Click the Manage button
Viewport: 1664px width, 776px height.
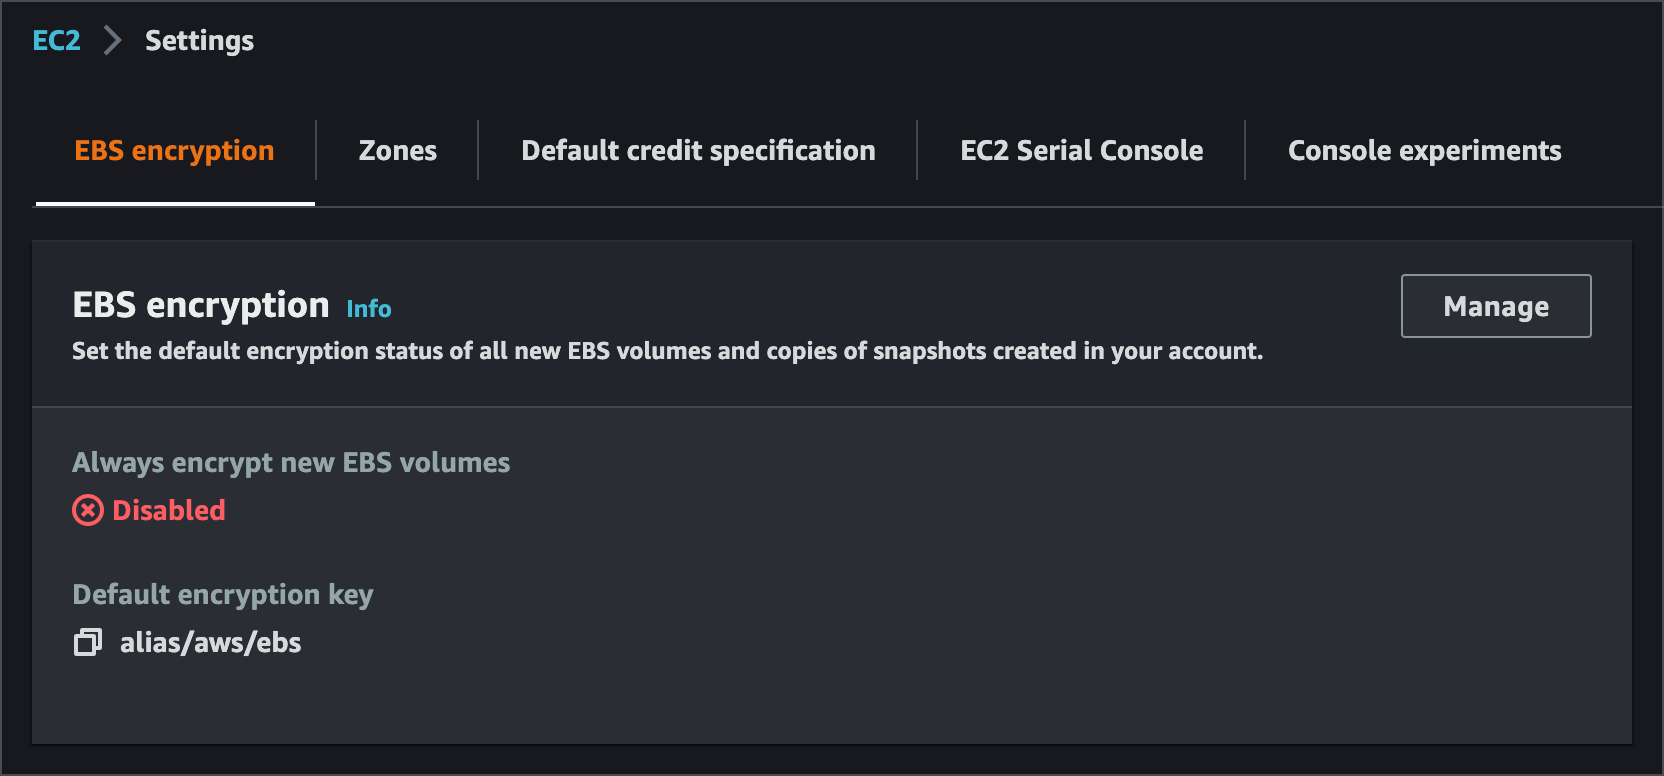pos(1495,306)
